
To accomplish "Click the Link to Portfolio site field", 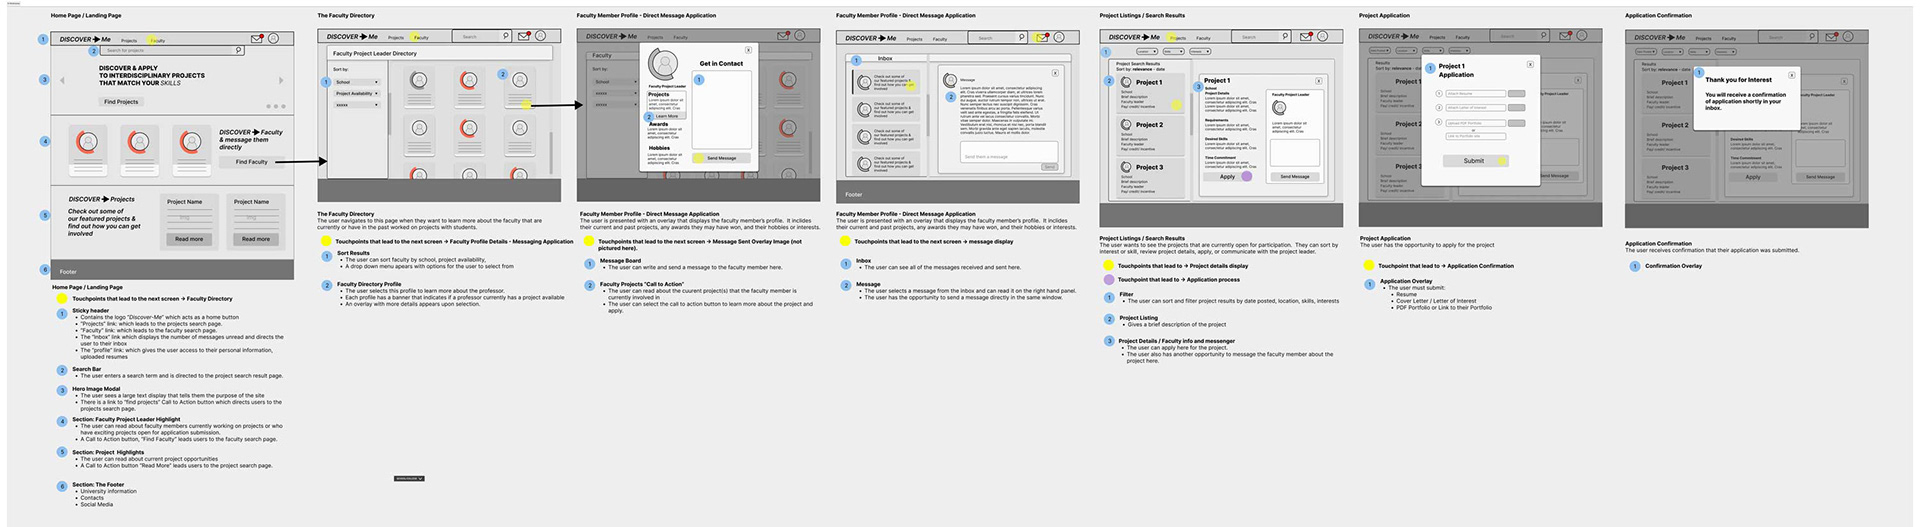I will [x=1476, y=136].
